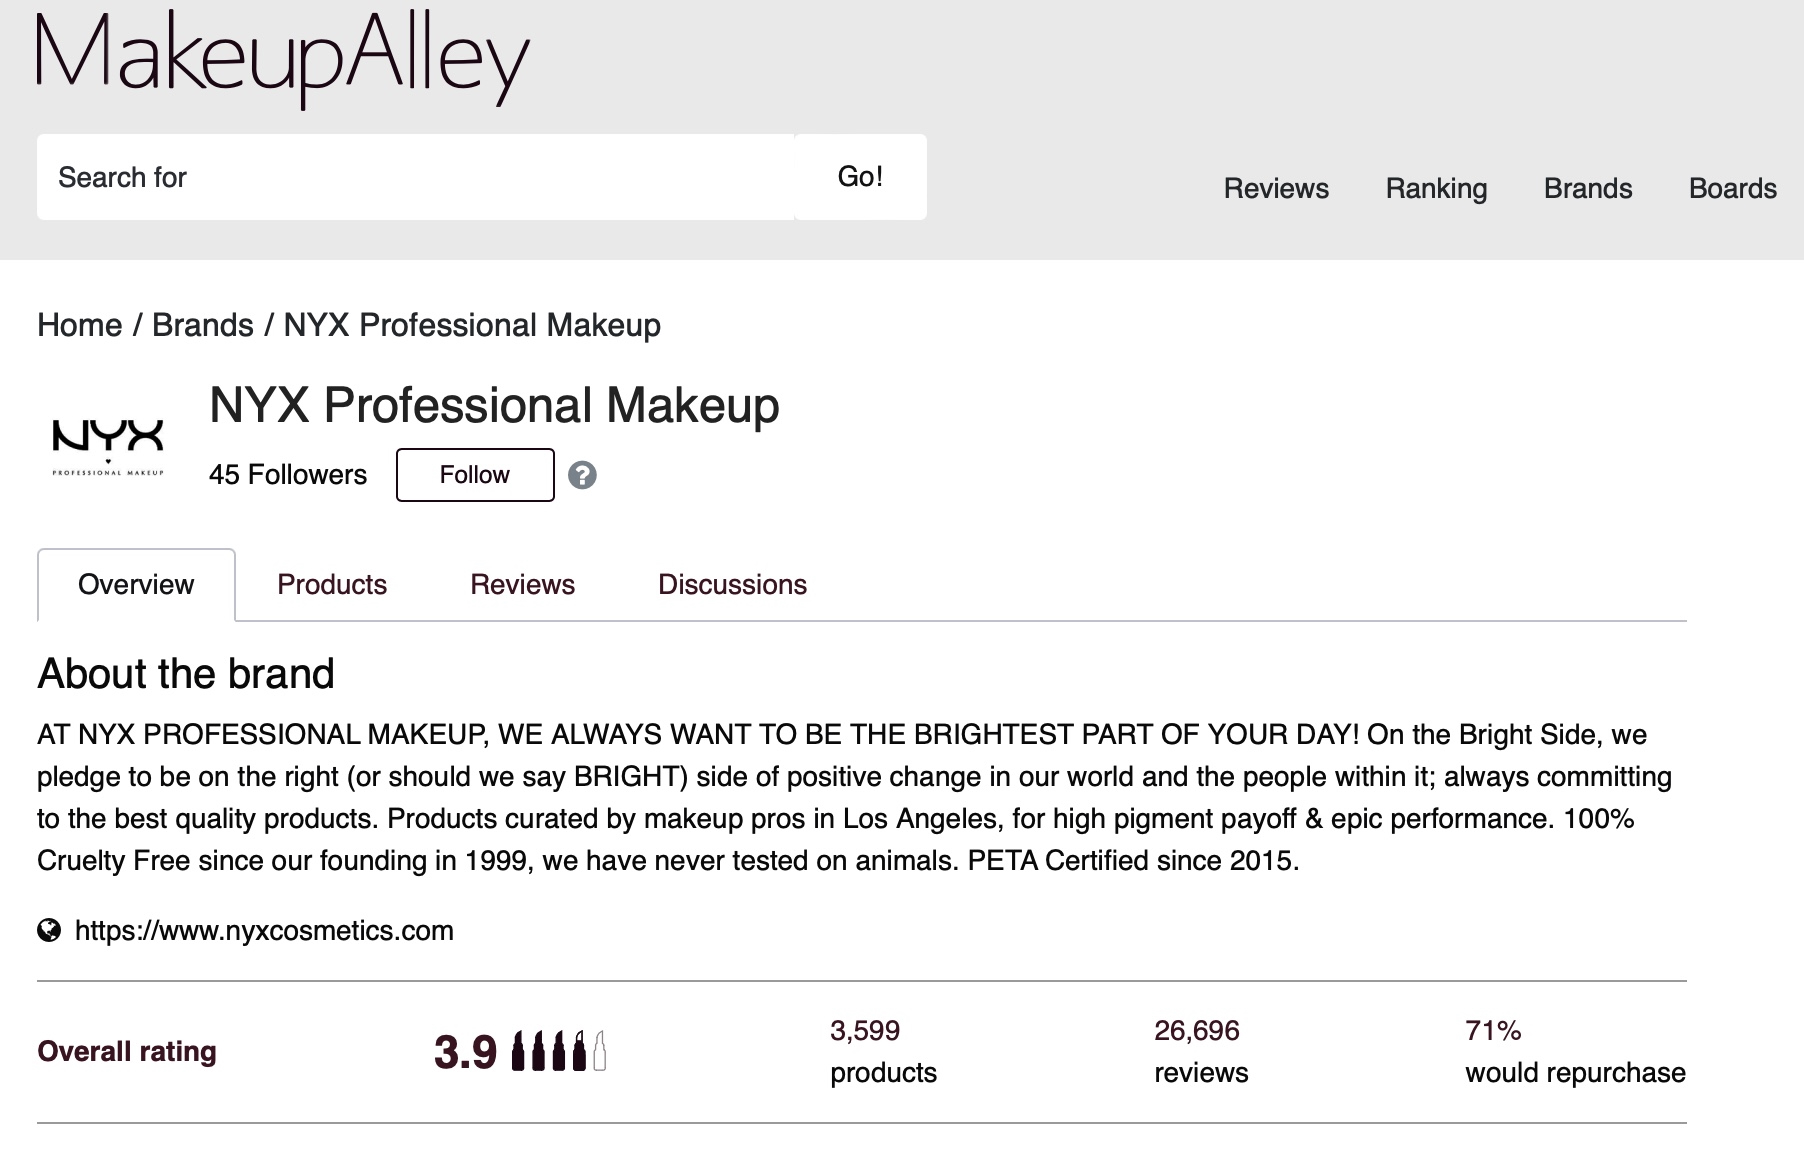Click the lipstick rating icons

558,1051
